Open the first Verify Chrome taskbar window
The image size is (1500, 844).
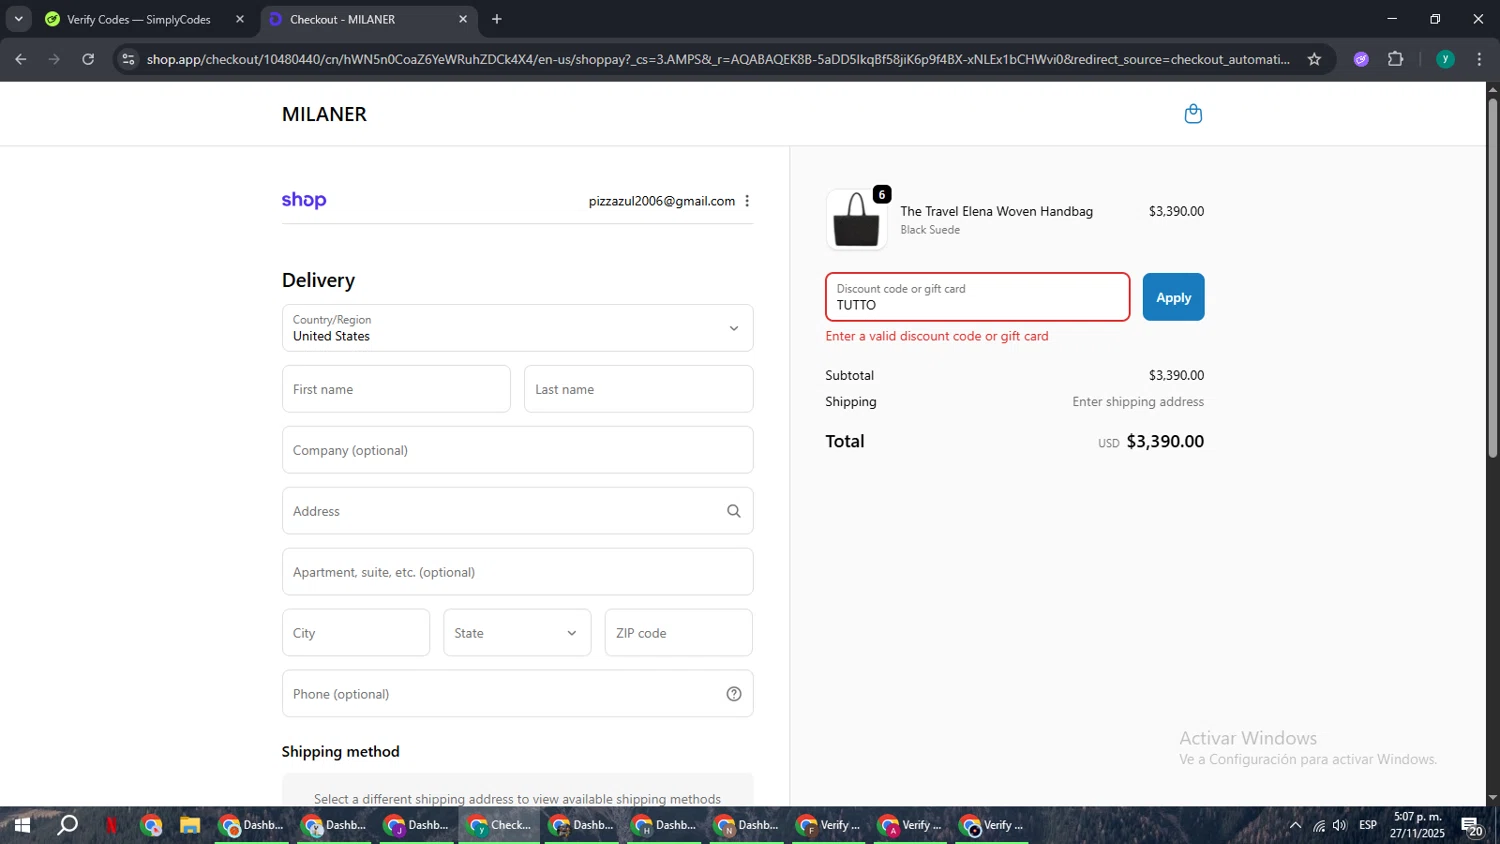click(828, 825)
